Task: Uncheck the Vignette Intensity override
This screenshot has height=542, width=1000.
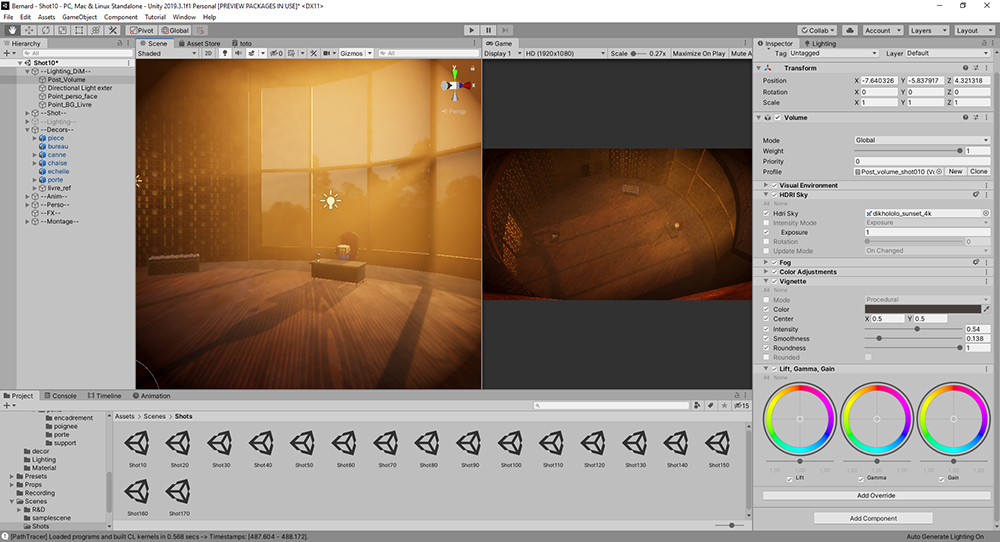Action: point(767,329)
